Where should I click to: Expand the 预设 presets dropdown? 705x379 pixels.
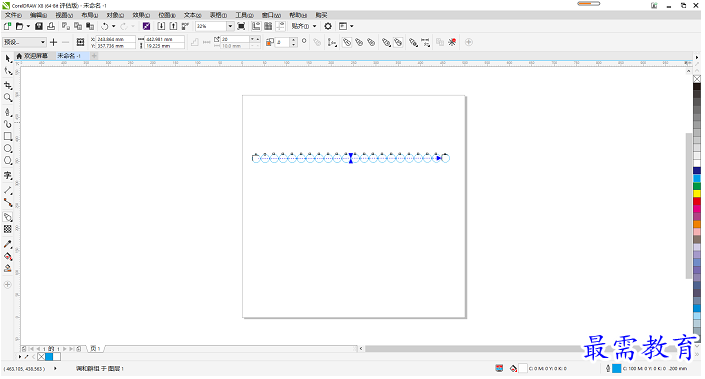pyautogui.click(x=43, y=42)
